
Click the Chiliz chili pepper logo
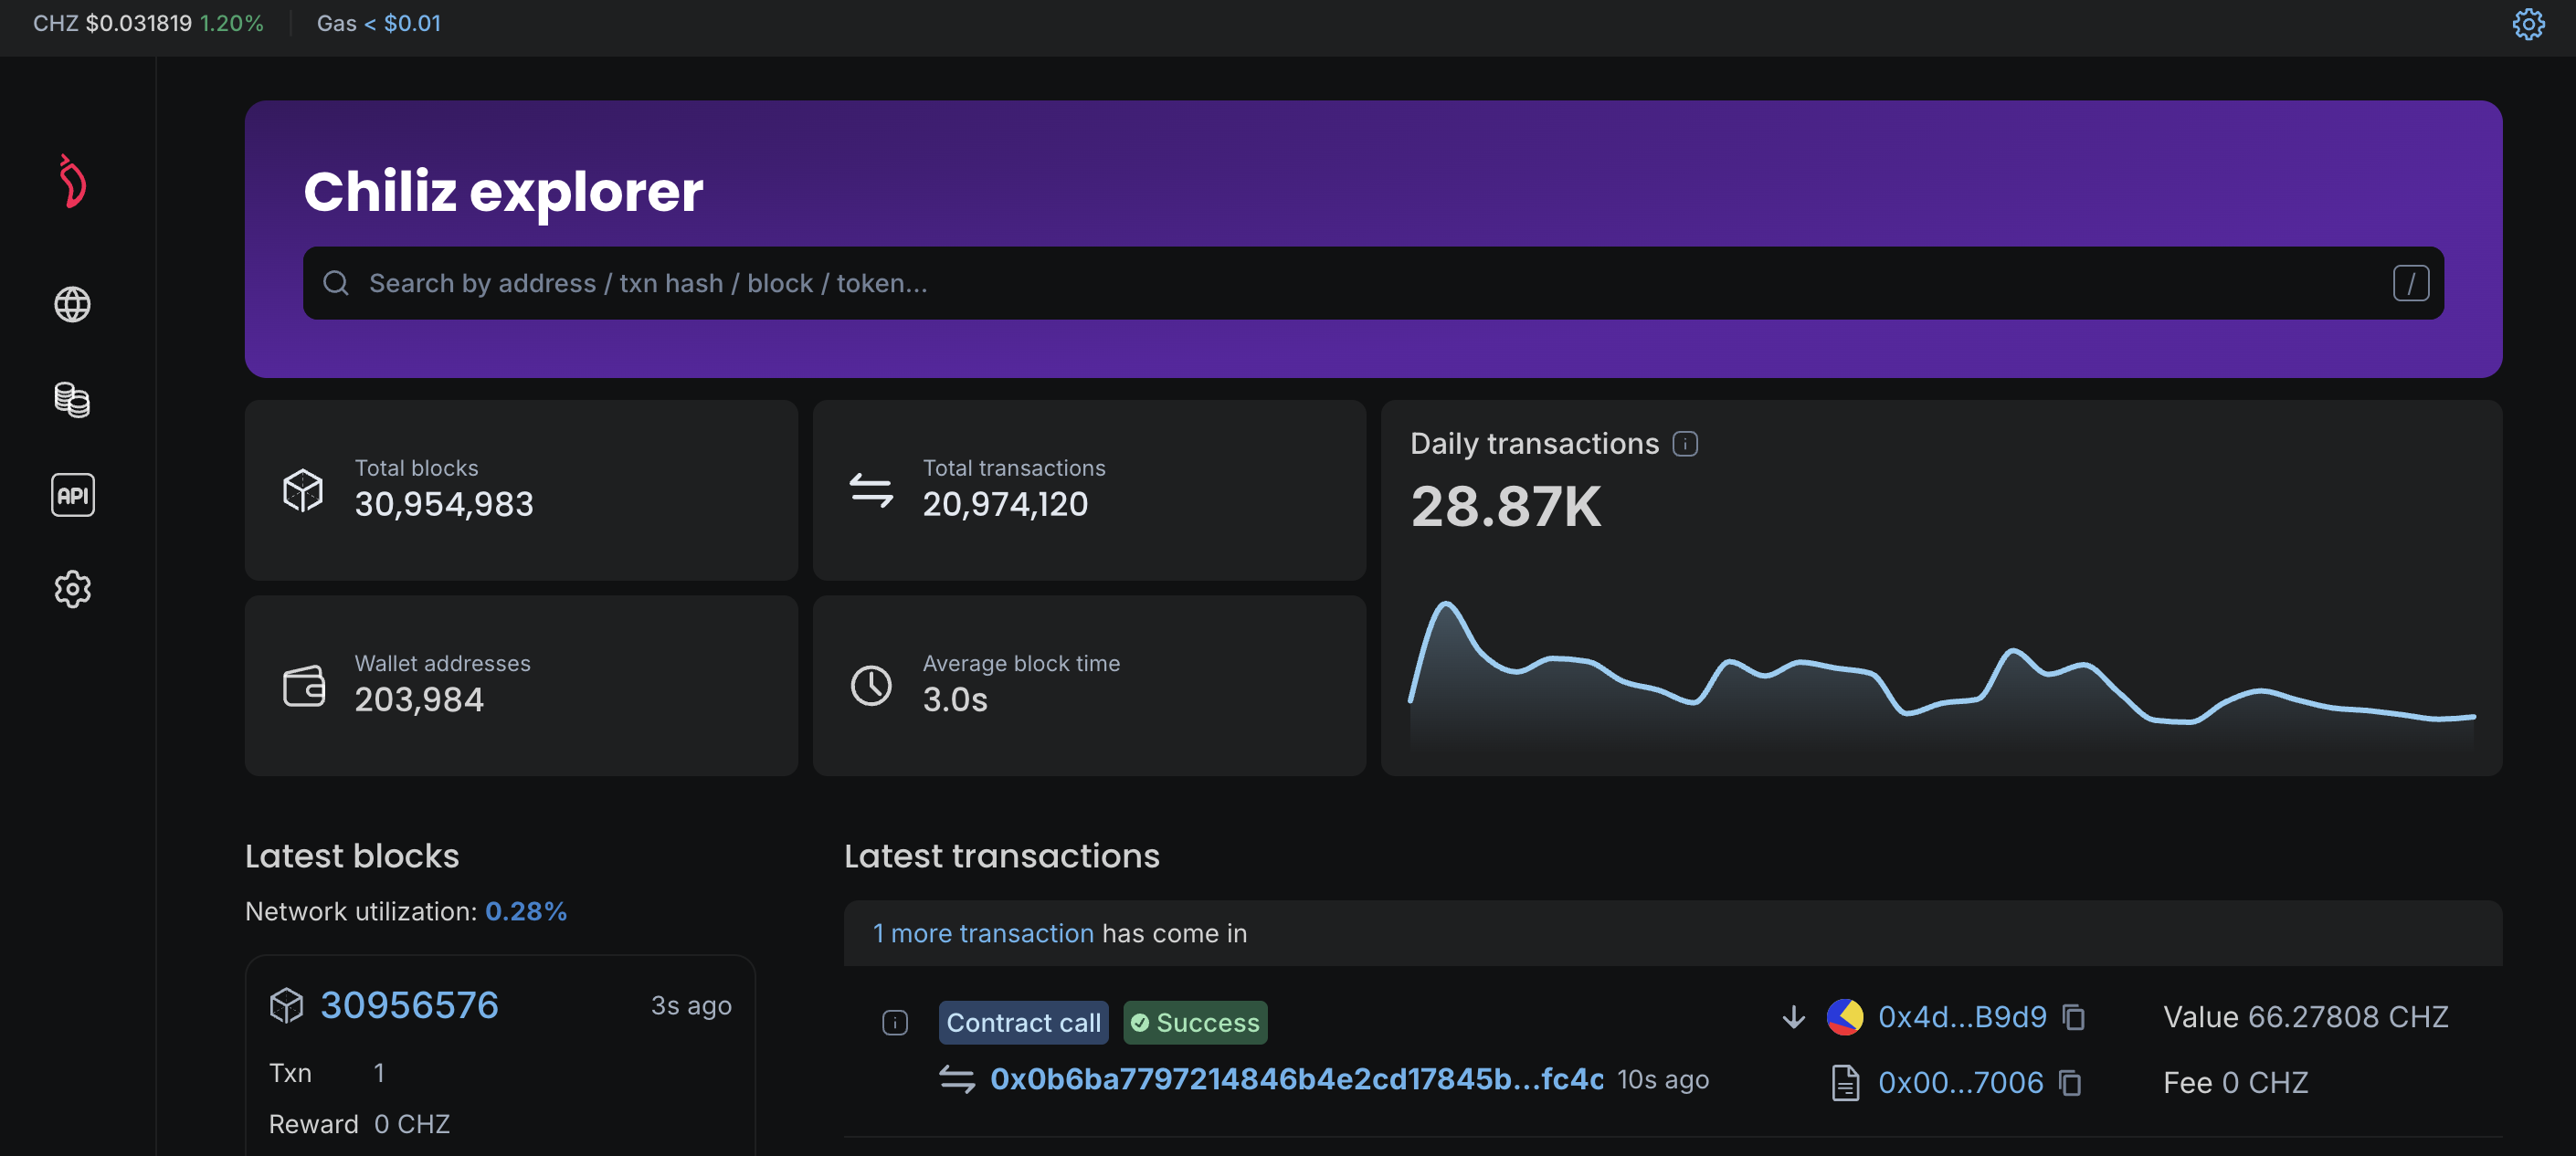(x=72, y=182)
